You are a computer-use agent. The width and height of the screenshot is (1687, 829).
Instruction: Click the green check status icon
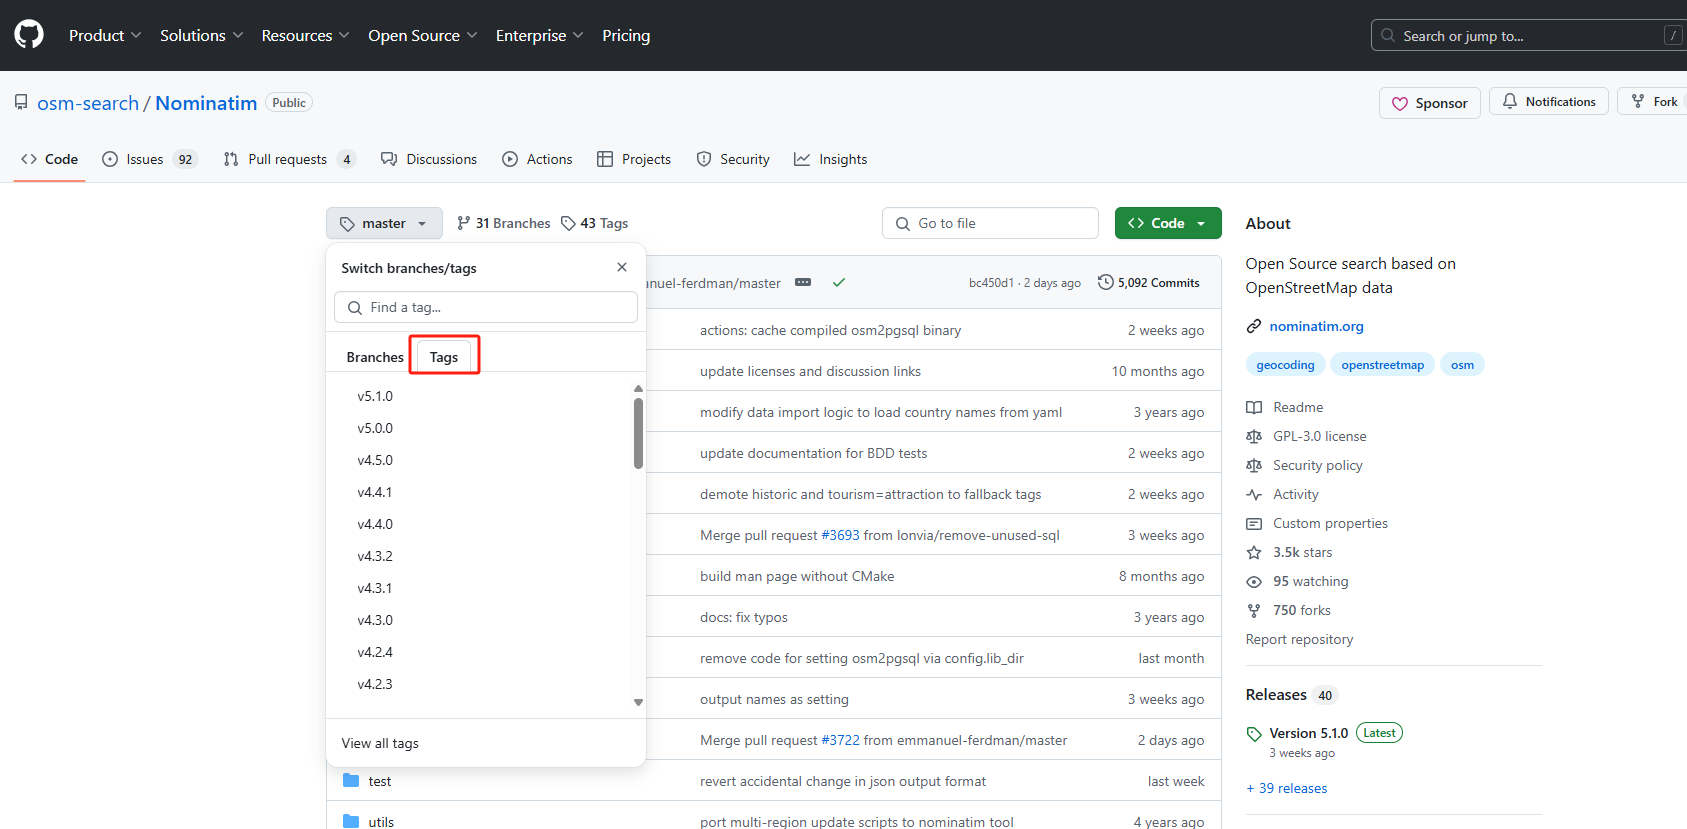coord(839,283)
